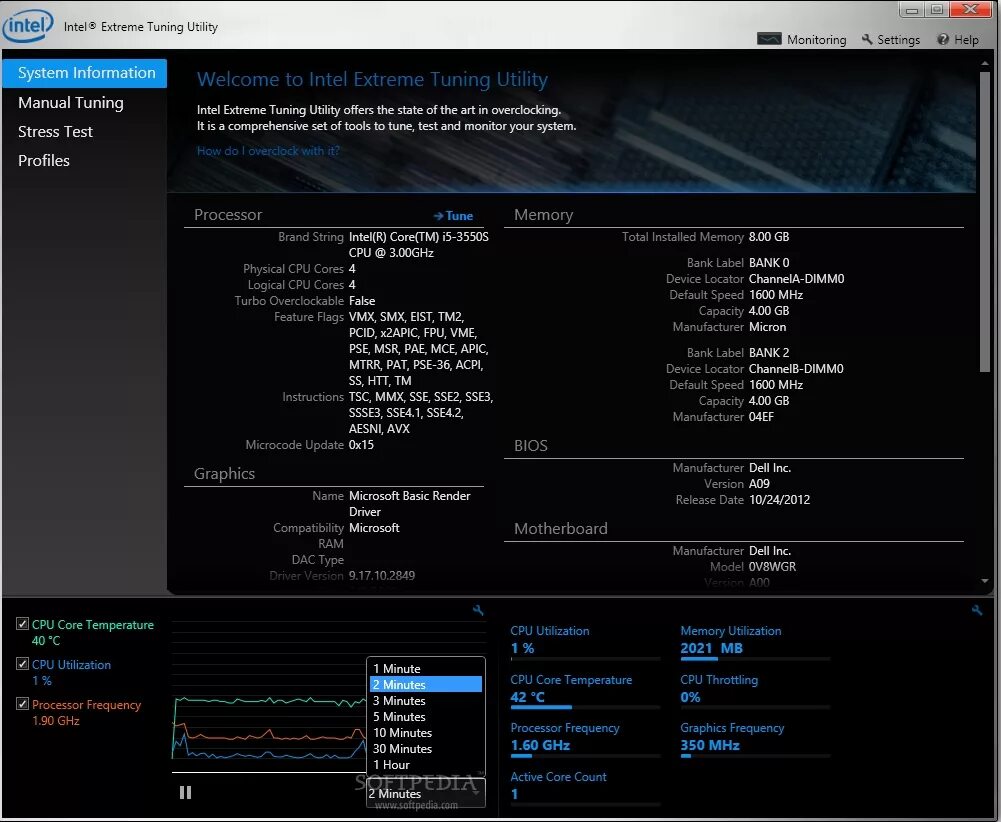Click the Graphics name 'Microsoft Basic Render'

[x=409, y=496]
